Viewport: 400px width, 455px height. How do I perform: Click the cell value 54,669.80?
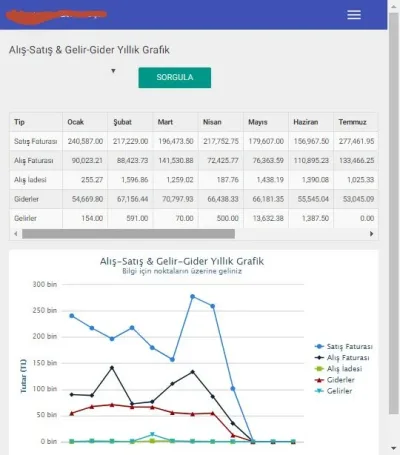coord(87,199)
